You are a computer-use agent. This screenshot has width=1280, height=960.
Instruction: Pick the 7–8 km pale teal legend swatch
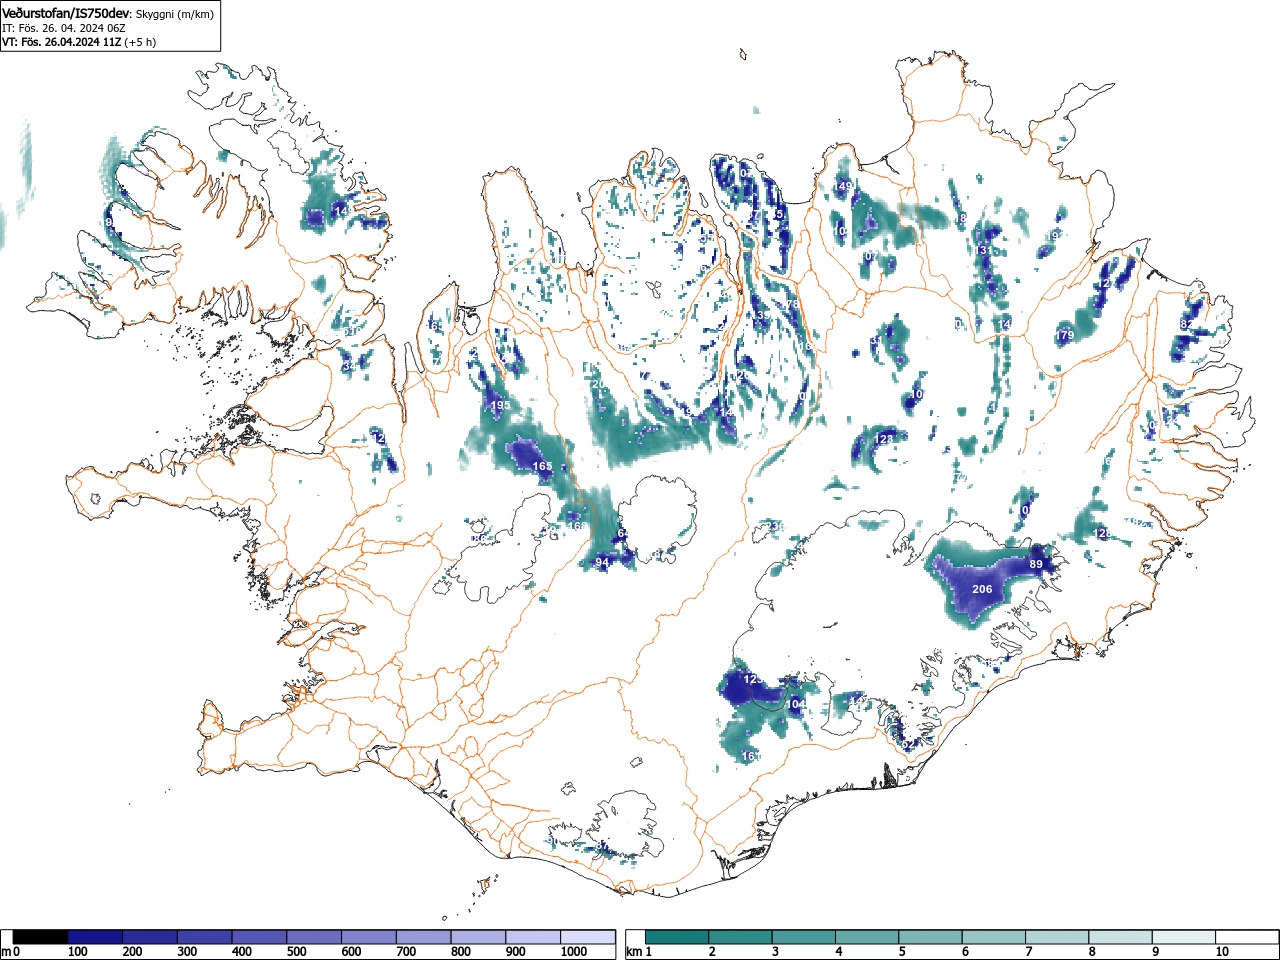tap(1058, 937)
